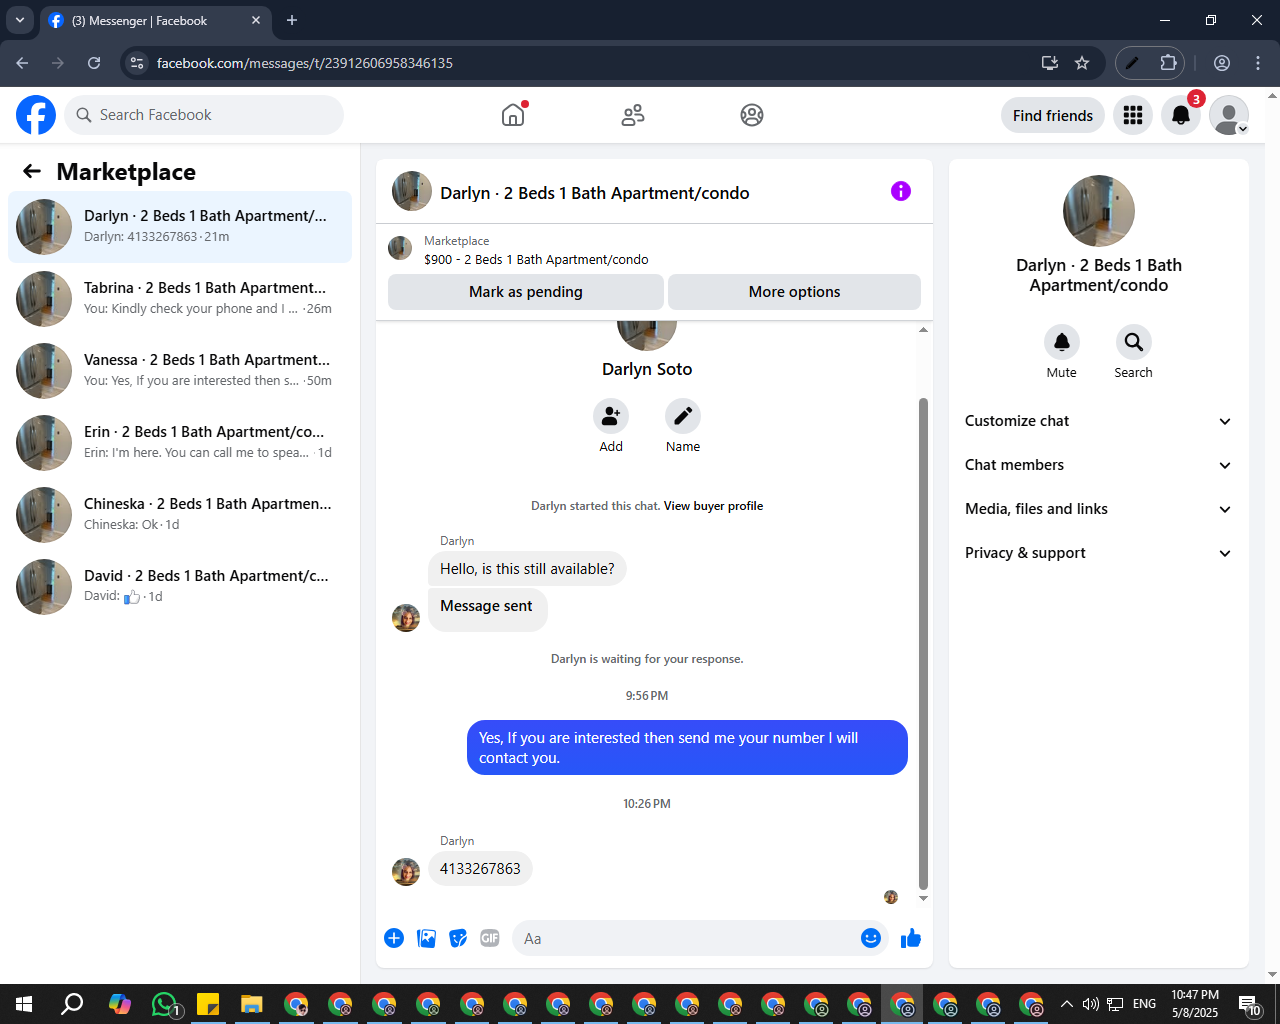Image resolution: width=1280 pixels, height=1024 pixels.
Task: Bookmark page with star icon
Action: (x=1082, y=63)
